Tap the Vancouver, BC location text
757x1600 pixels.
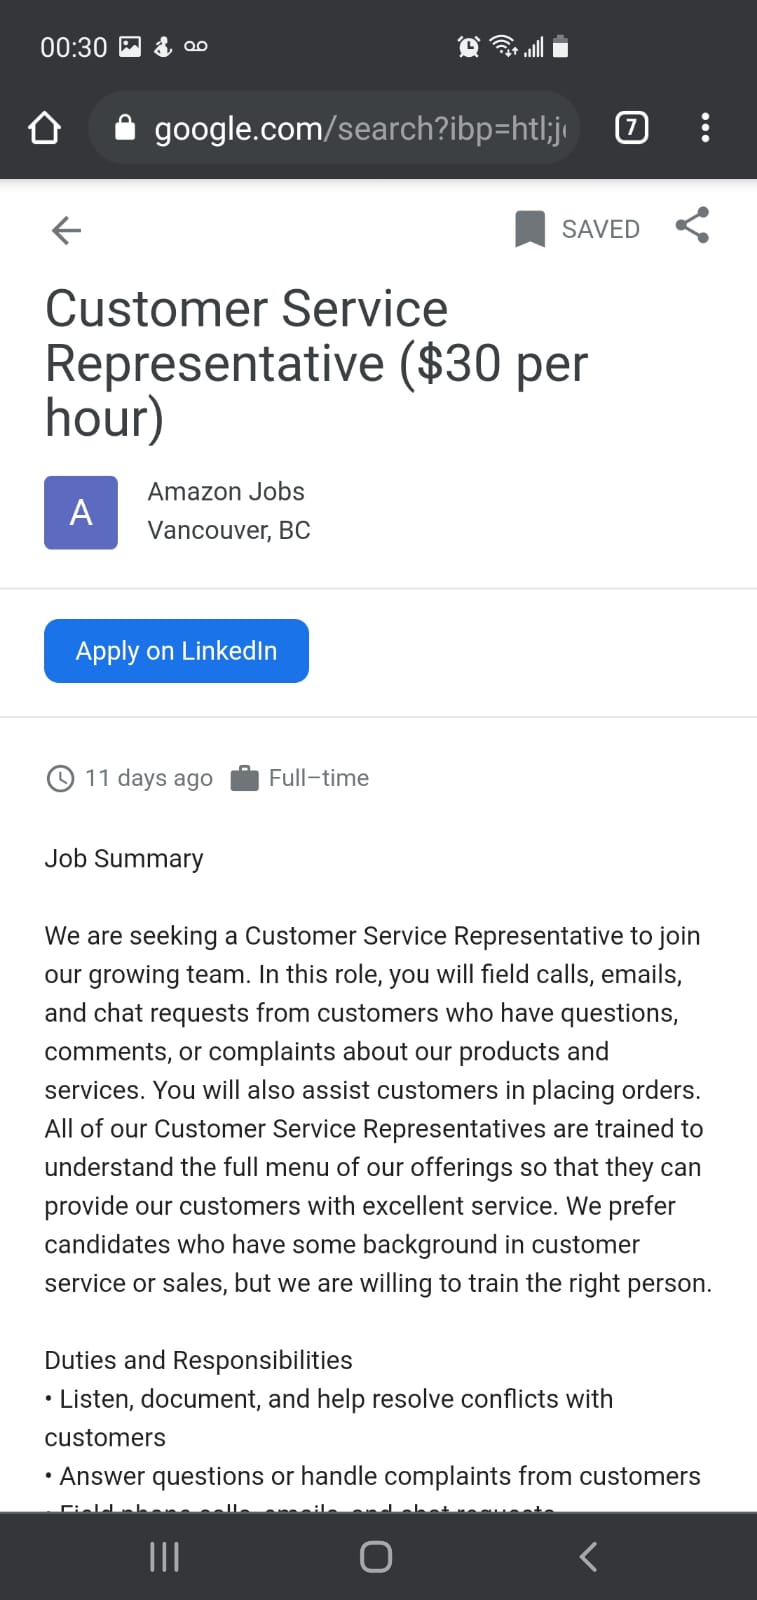[x=229, y=530]
